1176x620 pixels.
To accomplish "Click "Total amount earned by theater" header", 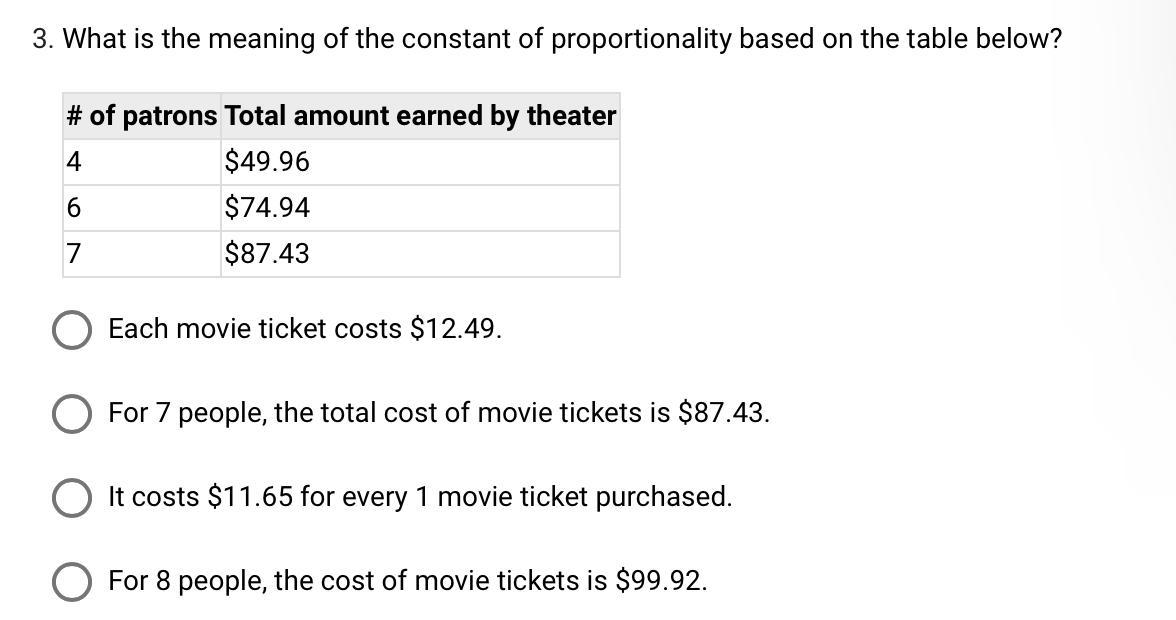I will [420, 116].
